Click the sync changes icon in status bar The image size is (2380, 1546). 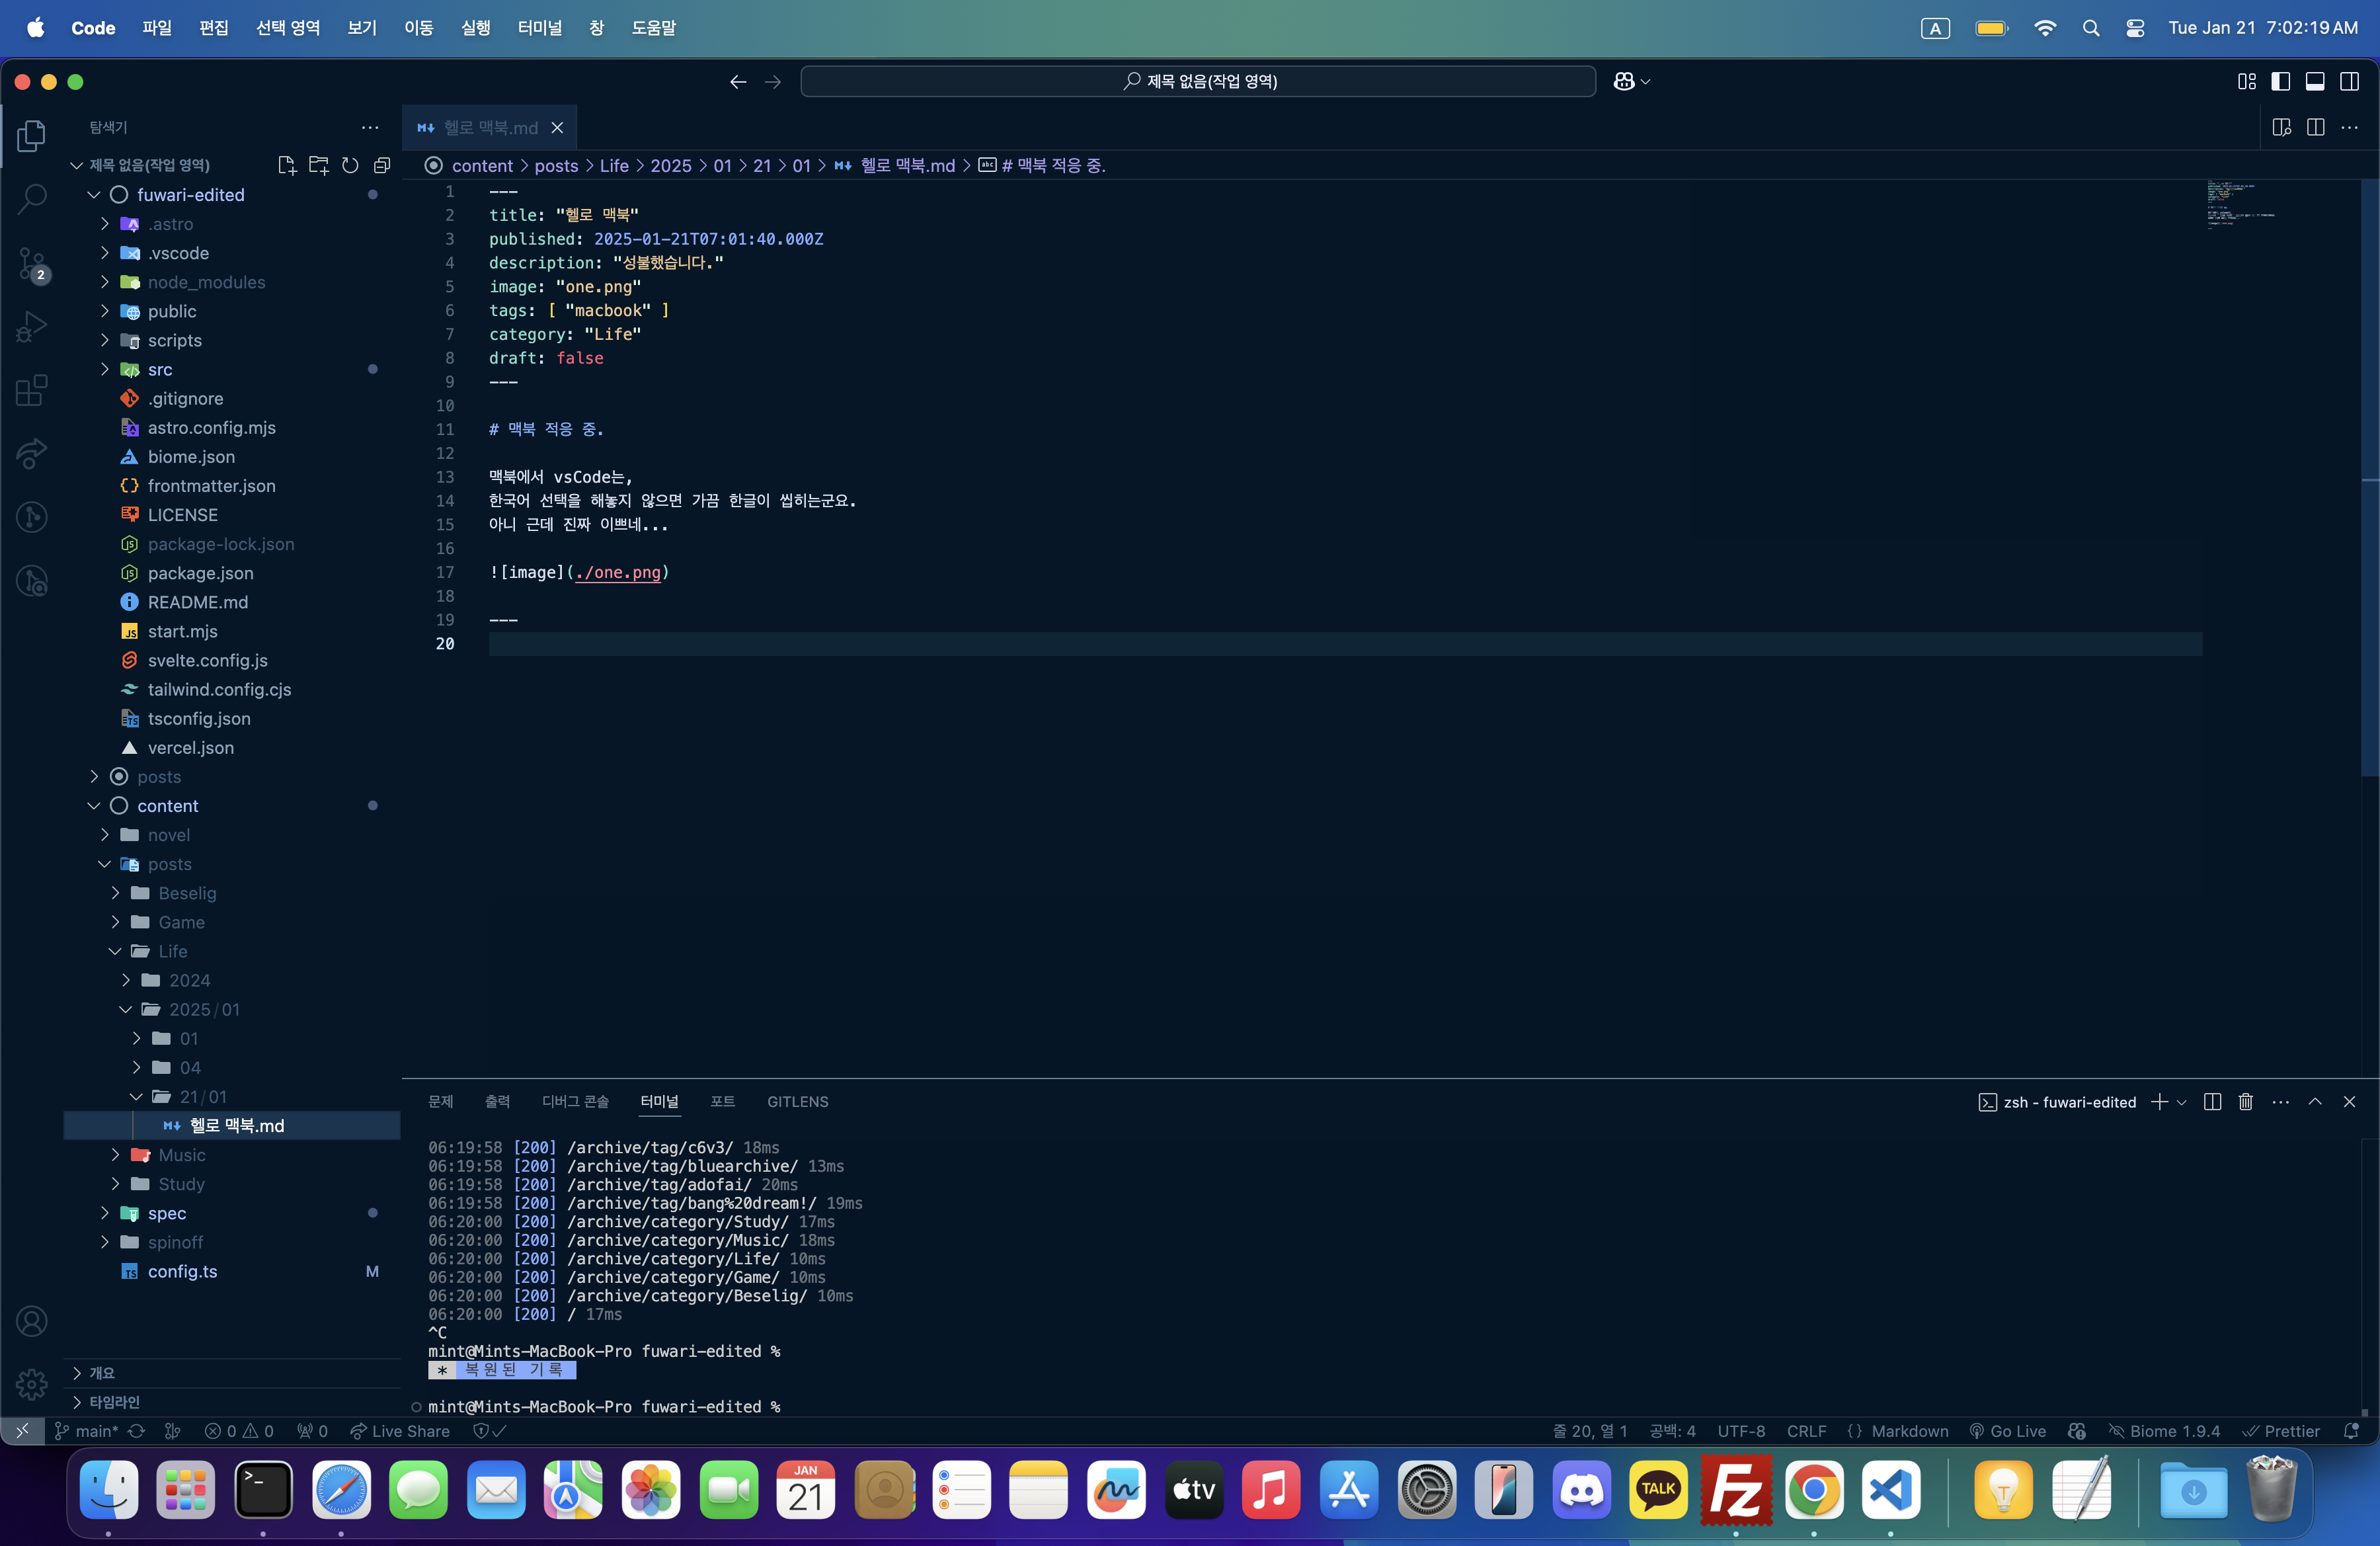point(137,1431)
